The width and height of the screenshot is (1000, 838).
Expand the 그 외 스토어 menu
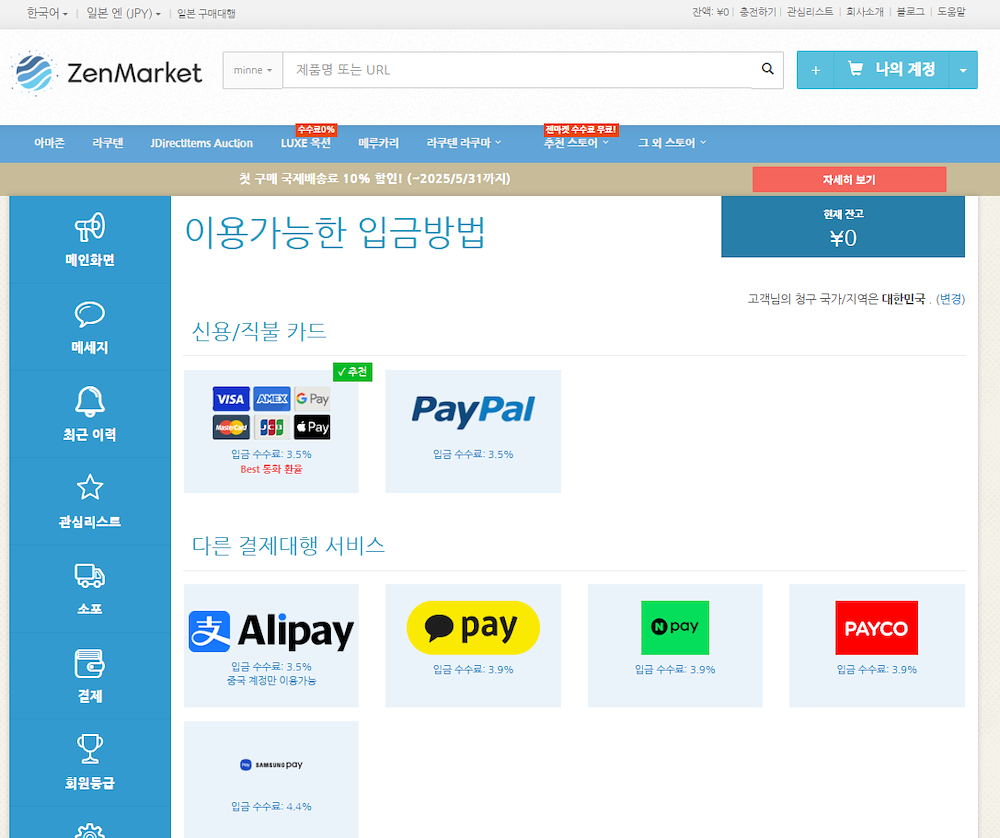[x=672, y=143]
